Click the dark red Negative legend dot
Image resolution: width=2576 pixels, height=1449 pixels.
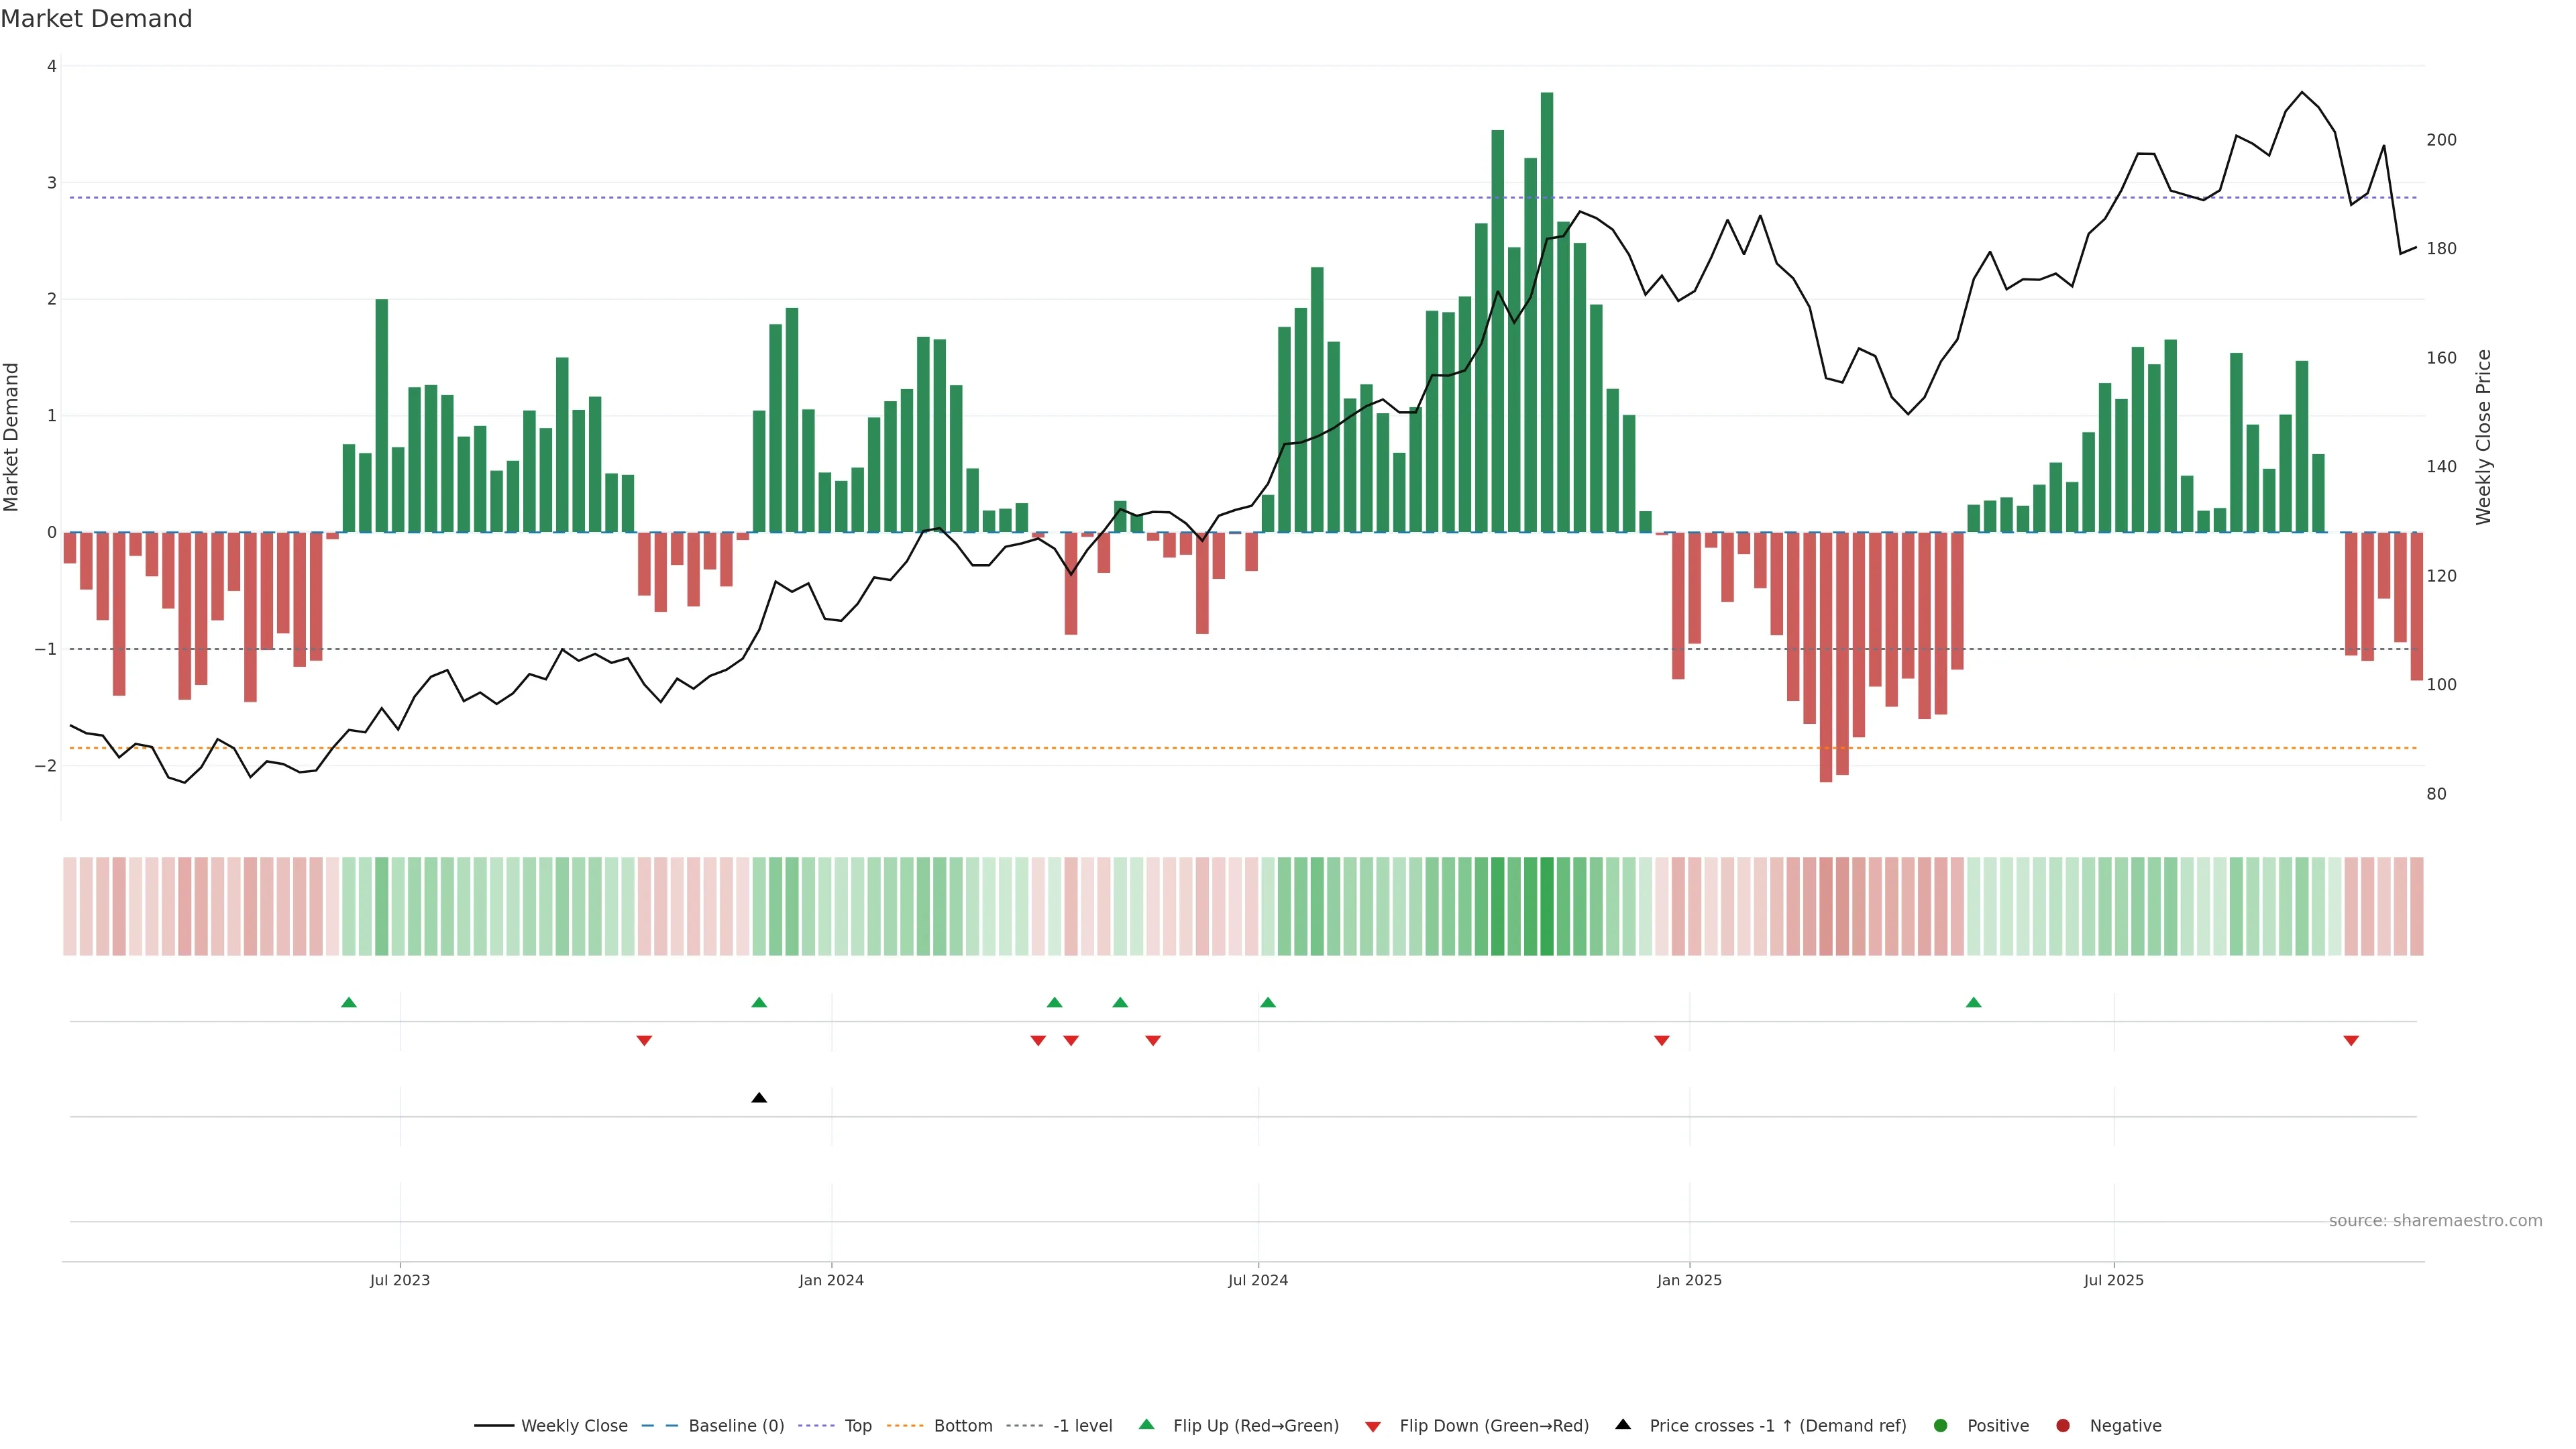(x=2063, y=1425)
